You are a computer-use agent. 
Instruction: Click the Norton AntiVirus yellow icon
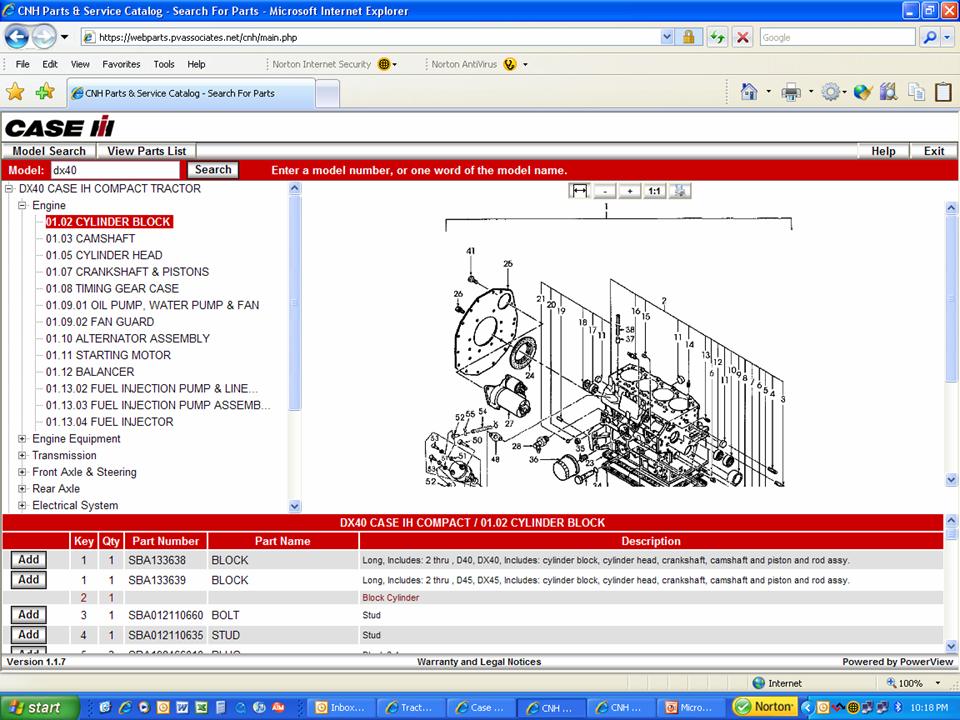(509, 64)
